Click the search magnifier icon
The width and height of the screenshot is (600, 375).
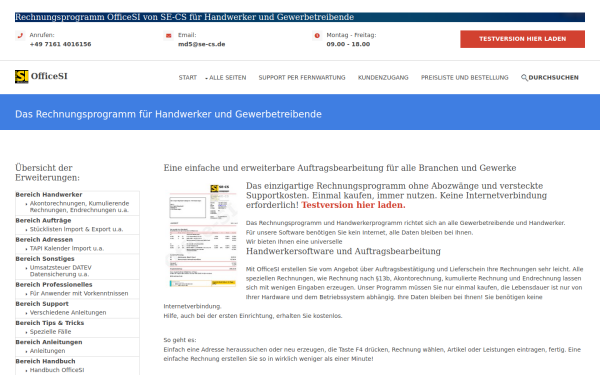coord(524,78)
